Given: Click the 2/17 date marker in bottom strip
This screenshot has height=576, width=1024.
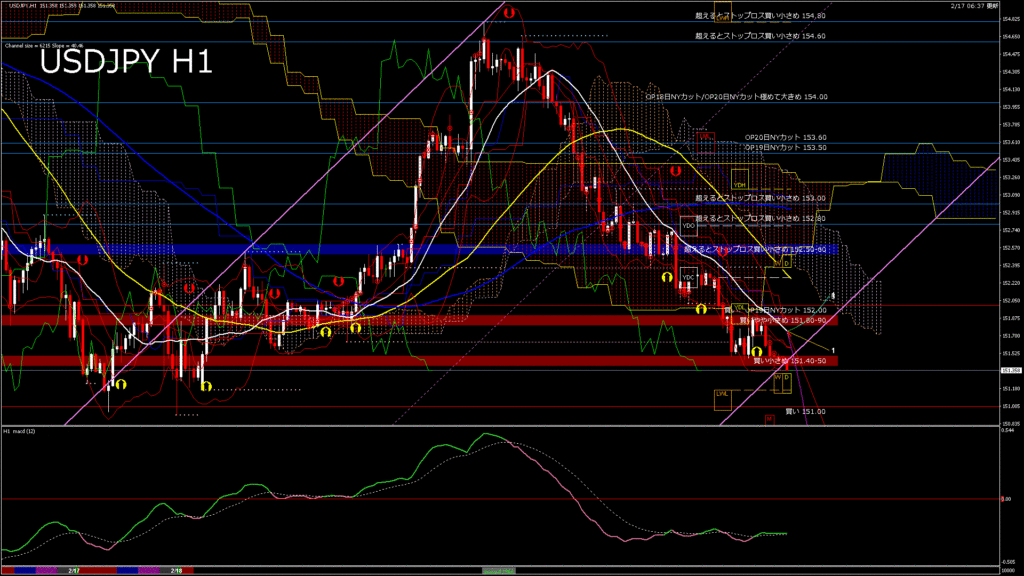Looking at the screenshot, I should (x=74, y=570).
